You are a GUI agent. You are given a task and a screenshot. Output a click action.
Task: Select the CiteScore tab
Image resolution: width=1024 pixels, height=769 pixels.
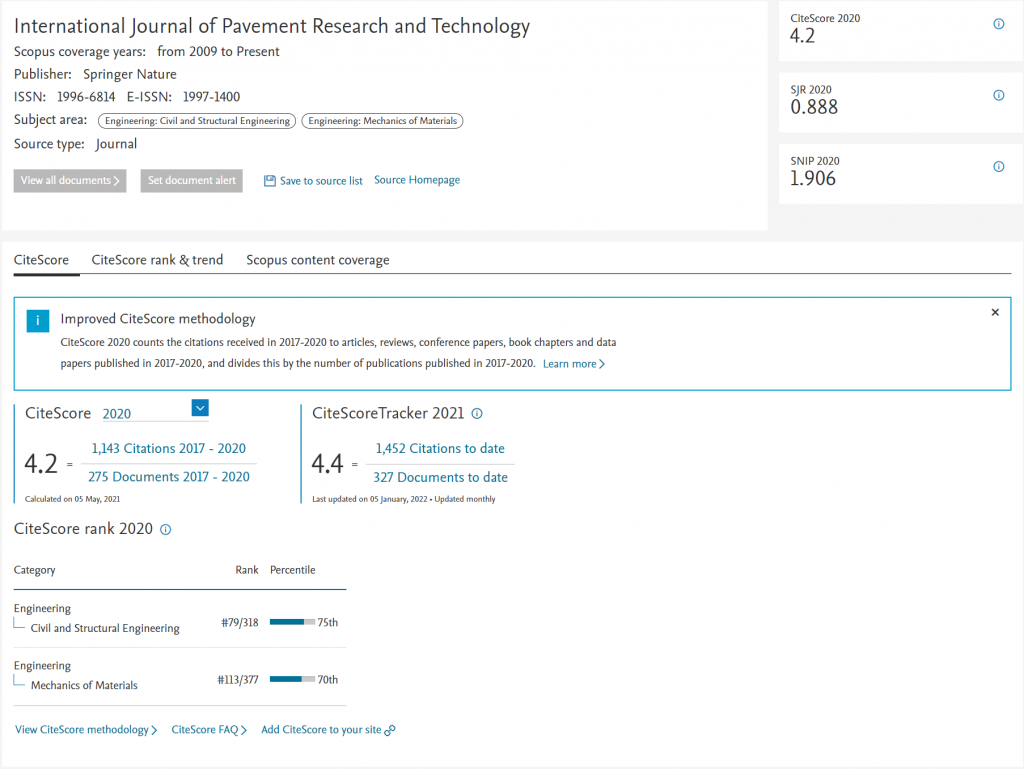tap(41, 260)
